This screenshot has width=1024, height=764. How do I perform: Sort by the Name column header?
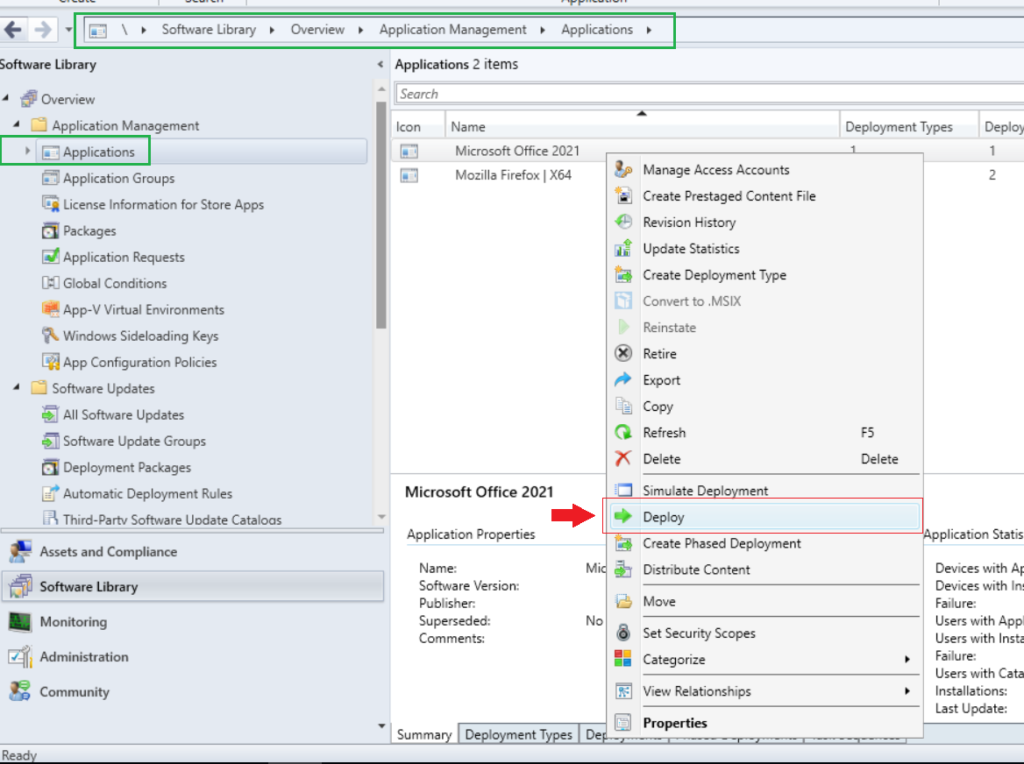tap(642, 126)
